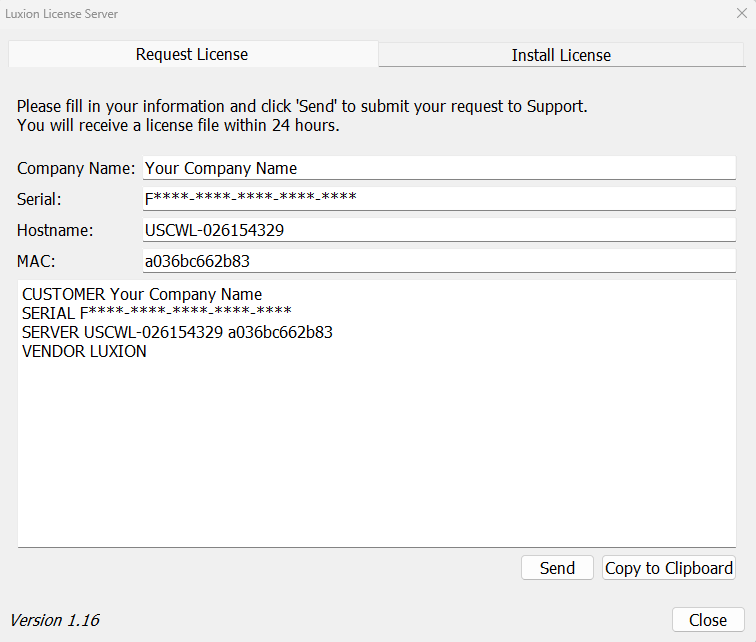756x642 pixels.
Task: Click the 'Serial:' label
Action: pos(39,199)
